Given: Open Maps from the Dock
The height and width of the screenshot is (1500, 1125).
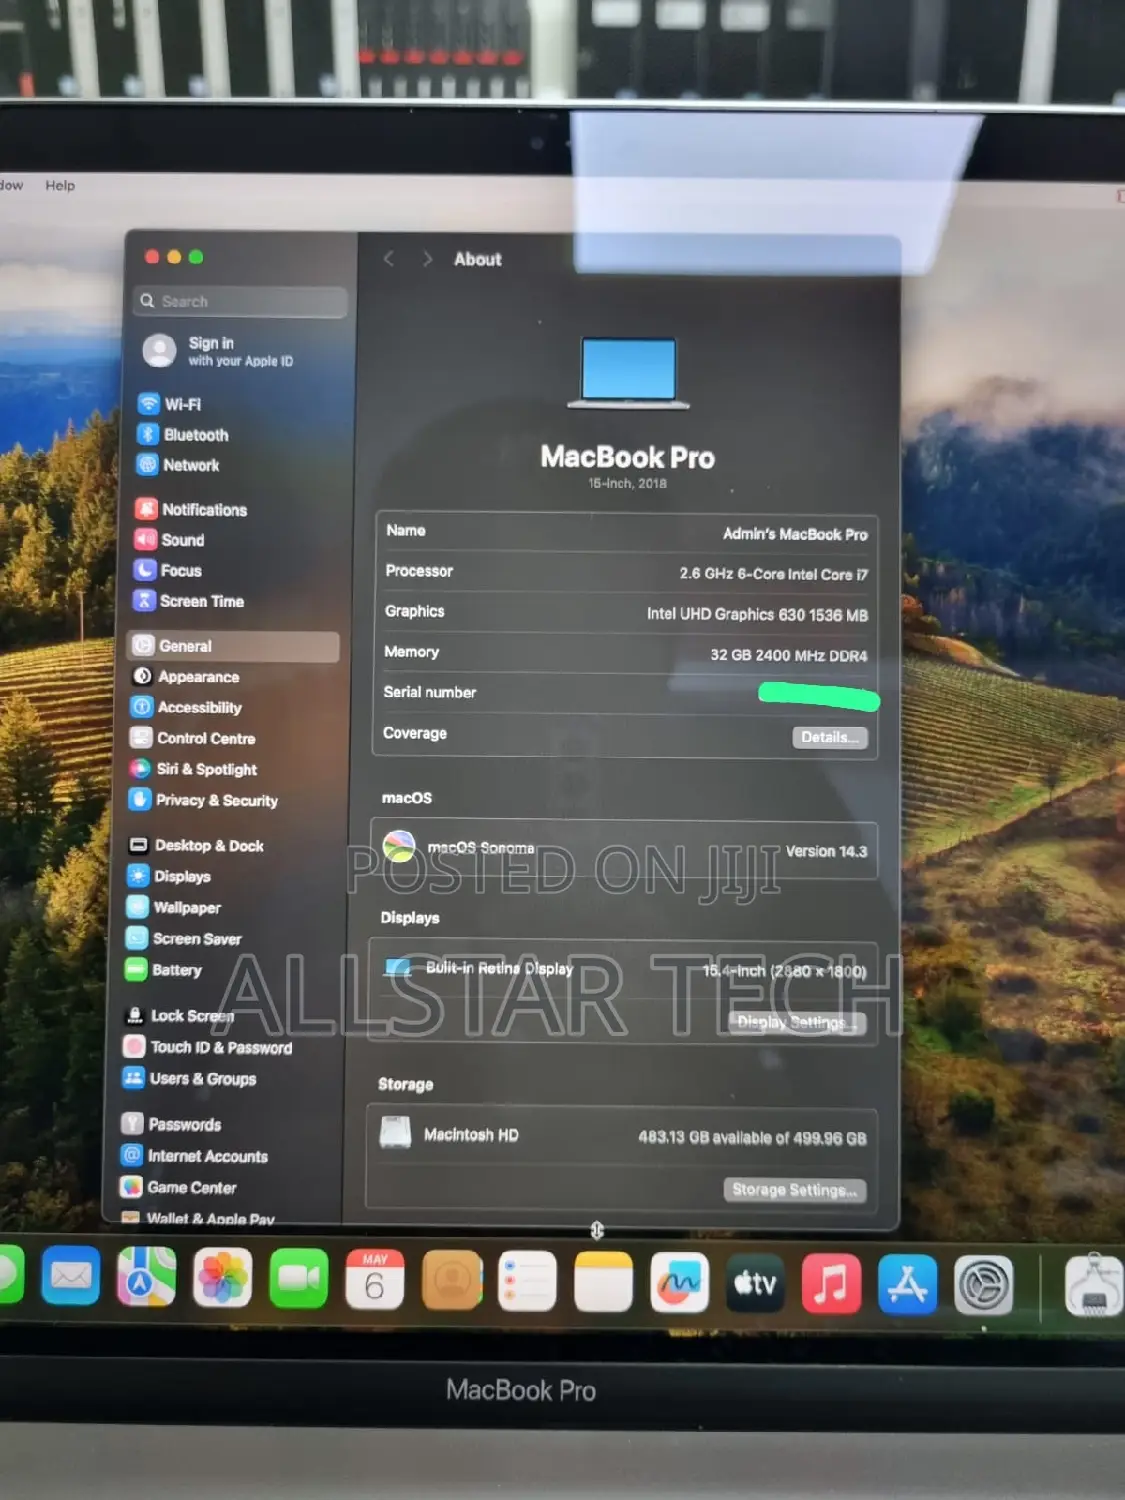Looking at the screenshot, I should tap(146, 1276).
